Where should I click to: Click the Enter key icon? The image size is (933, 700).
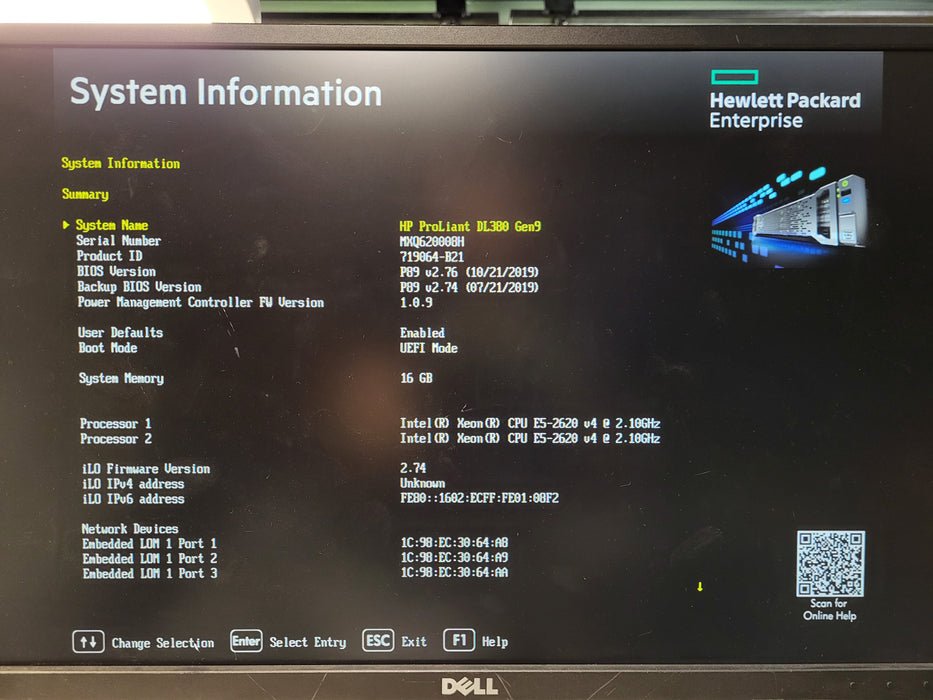click(x=246, y=641)
